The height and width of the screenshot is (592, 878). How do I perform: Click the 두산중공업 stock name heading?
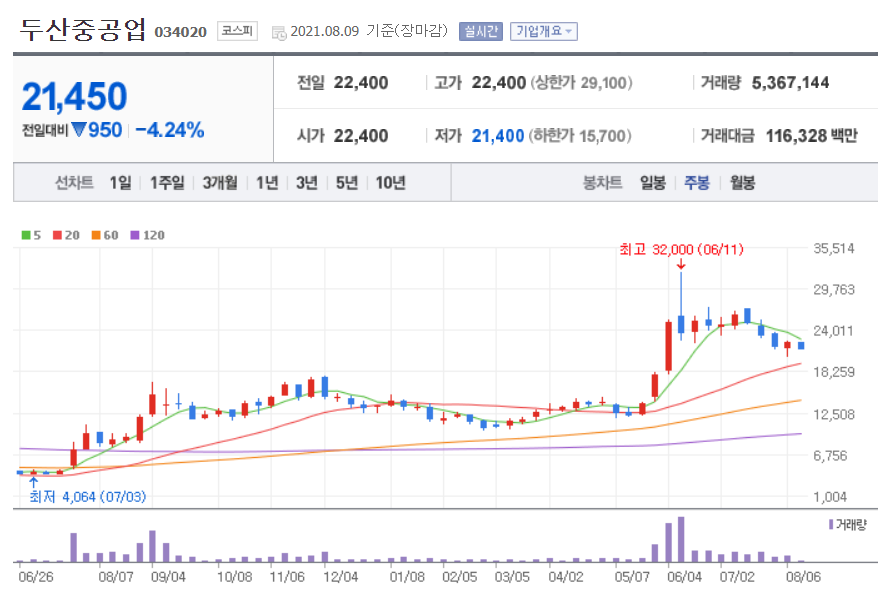(83, 29)
